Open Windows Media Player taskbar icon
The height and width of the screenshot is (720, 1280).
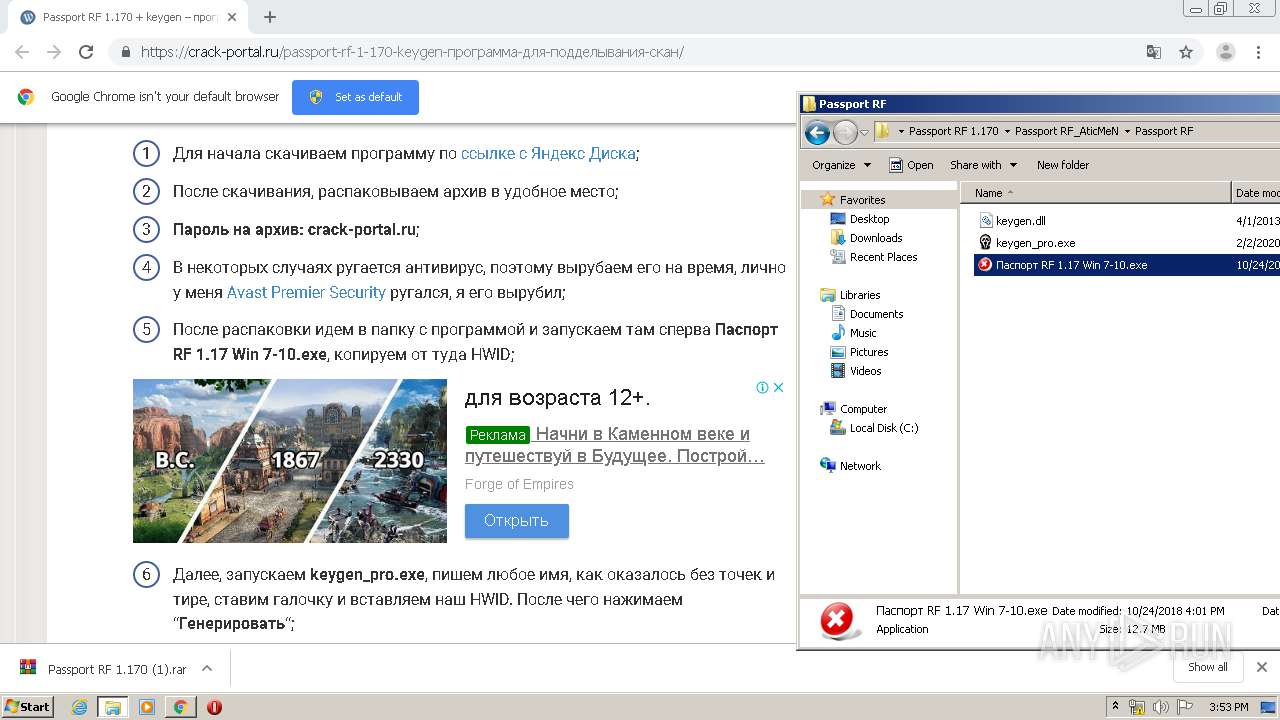click(x=147, y=707)
